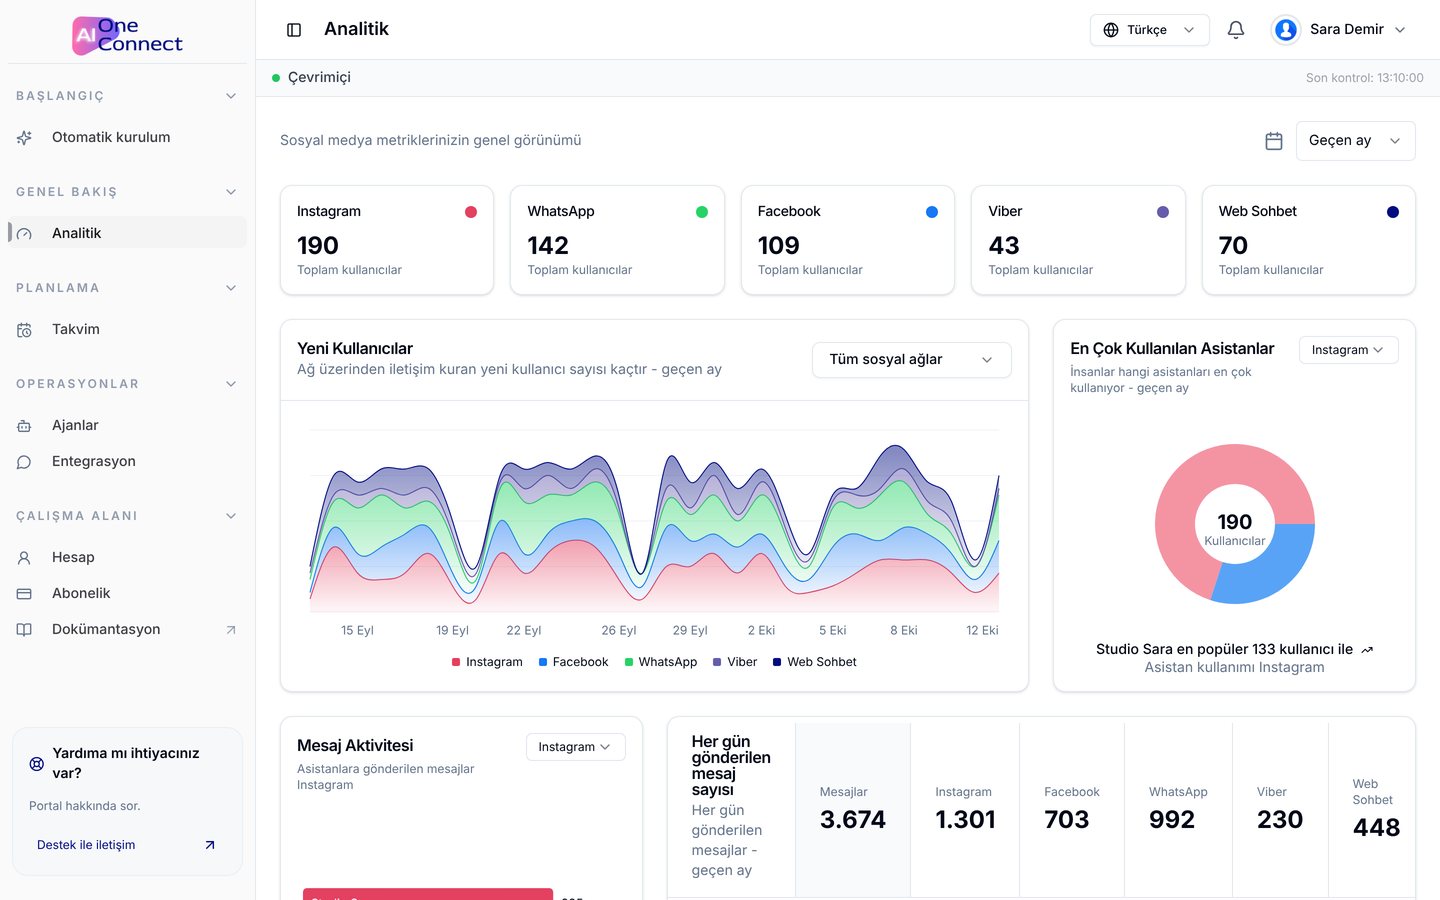Collapse the GENEL BAKIŞ sidebar section

pos(231,192)
